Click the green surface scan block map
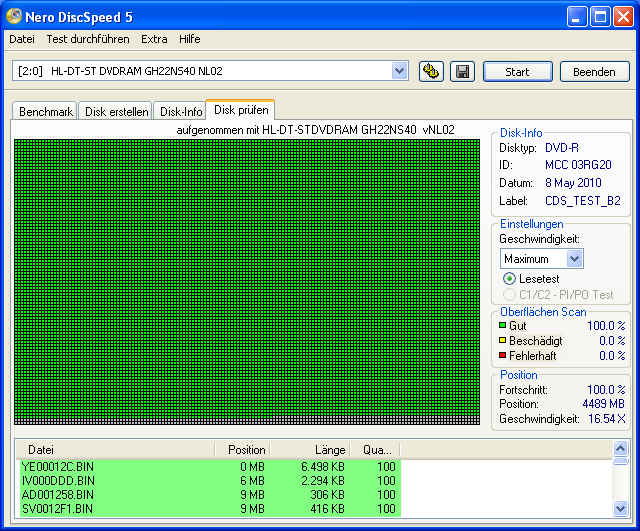The image size is (640, 531). point(247,282)
